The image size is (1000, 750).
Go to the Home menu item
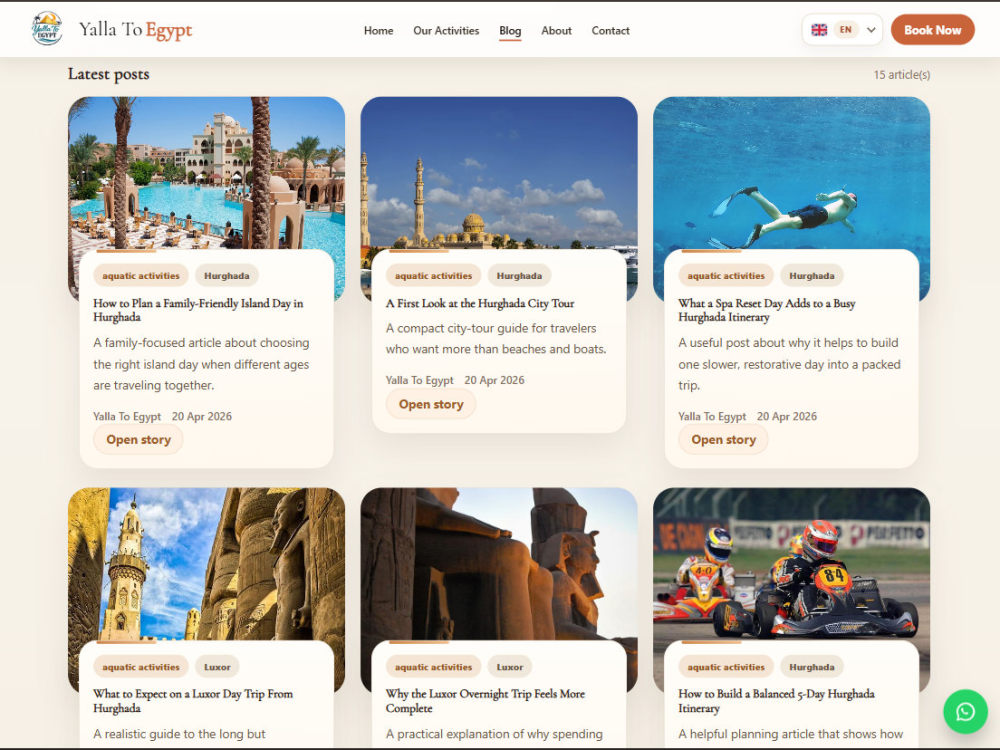pos(378,31)
